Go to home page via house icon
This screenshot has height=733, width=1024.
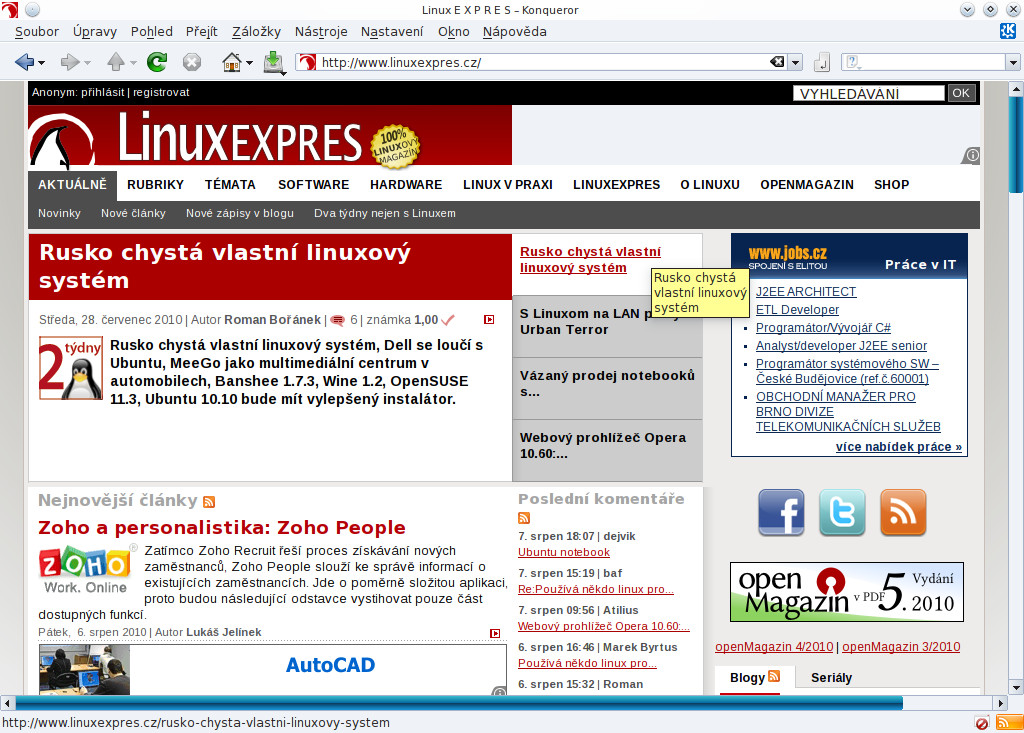click(232, 62)
